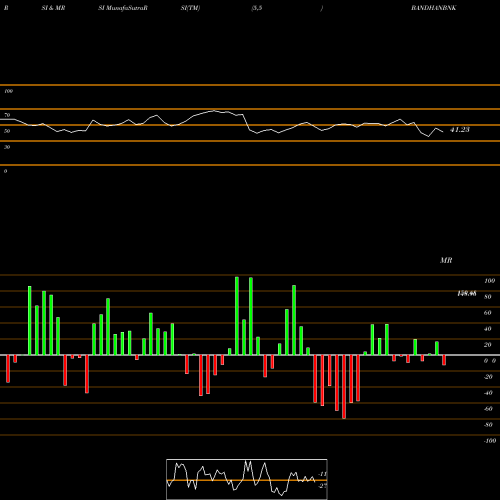The width and height of the screenshot is (500, 500).
Task: Click the RSI current value 41.23
Action: tap(460, 130)
